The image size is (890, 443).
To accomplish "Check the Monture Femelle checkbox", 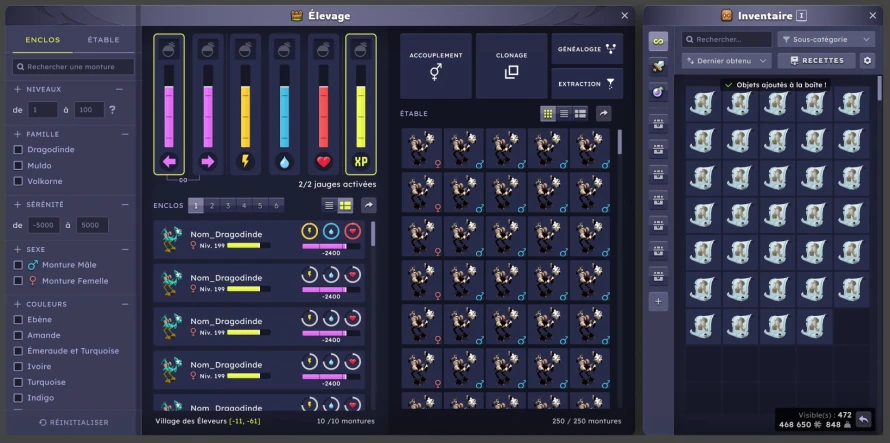I will point(18,281).
